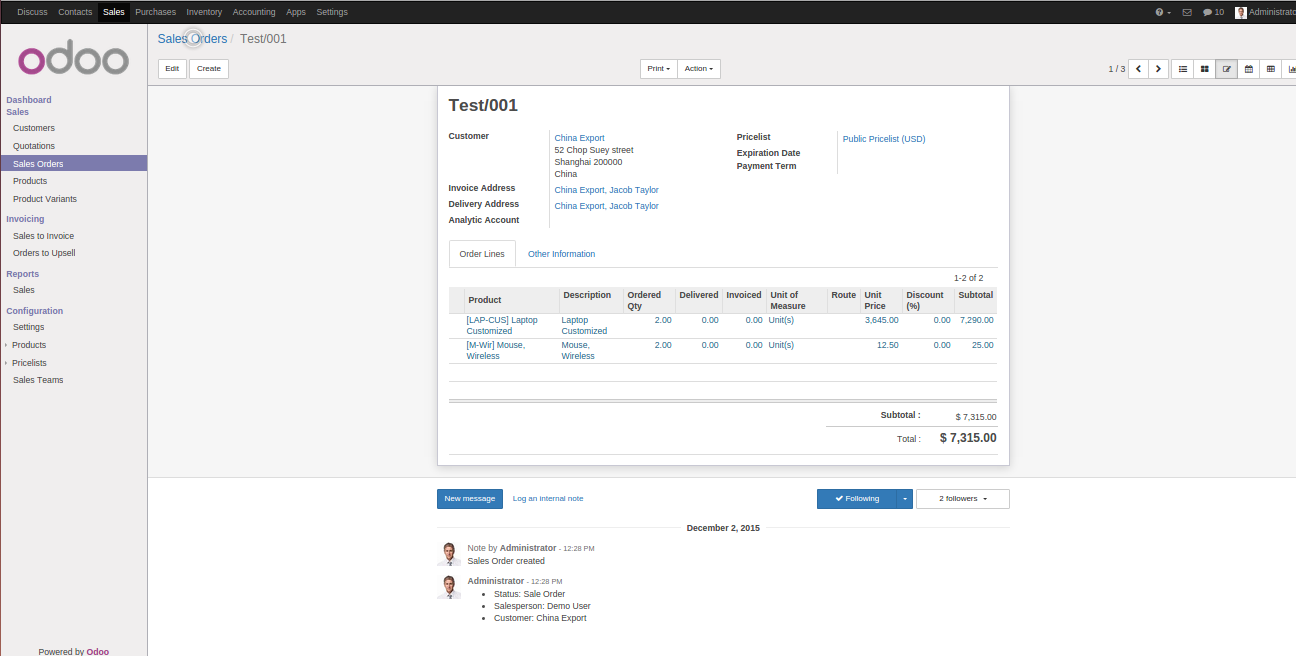This screenshot has height=656, width=1296.
Task: Open the Action dropdown
Action: pyautogui.click(x=698, y=69)
